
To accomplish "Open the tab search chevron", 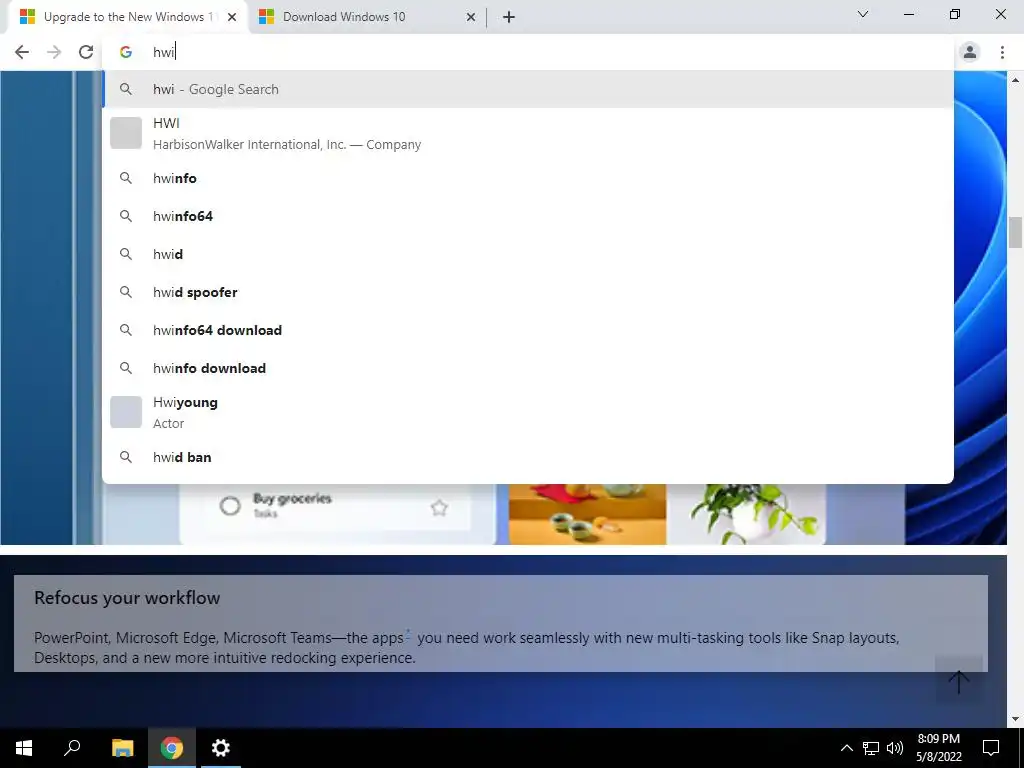I will tap(863, 14).
